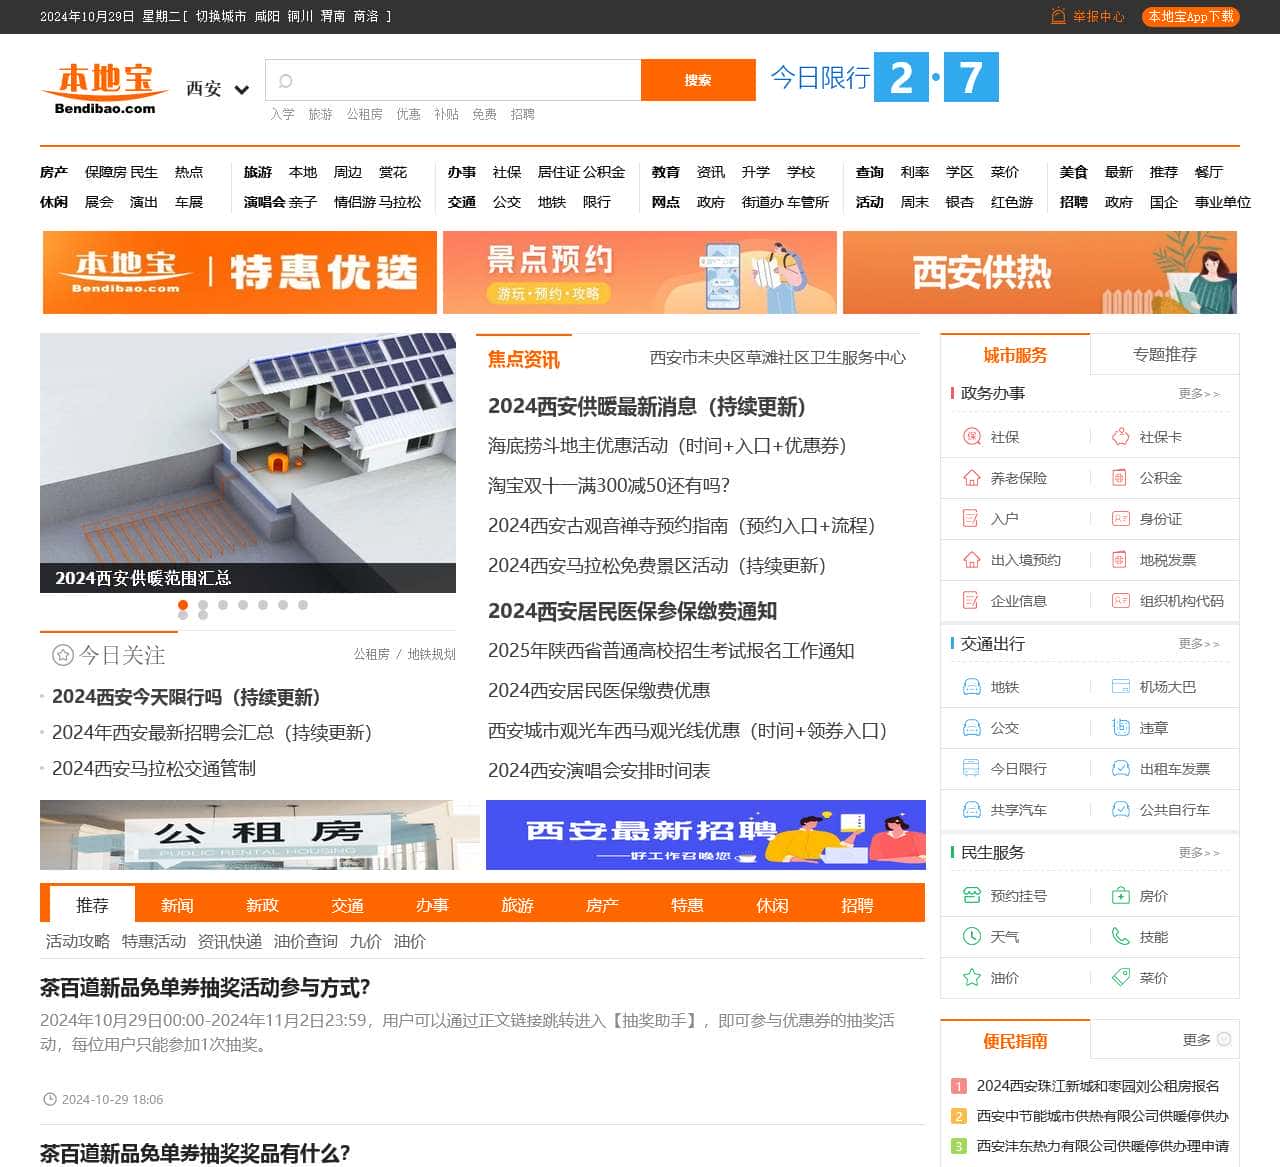Select the 身份证 service icon
Image resolution: width=1280 pixels, height=1167 pixels.
point(1120,519)
